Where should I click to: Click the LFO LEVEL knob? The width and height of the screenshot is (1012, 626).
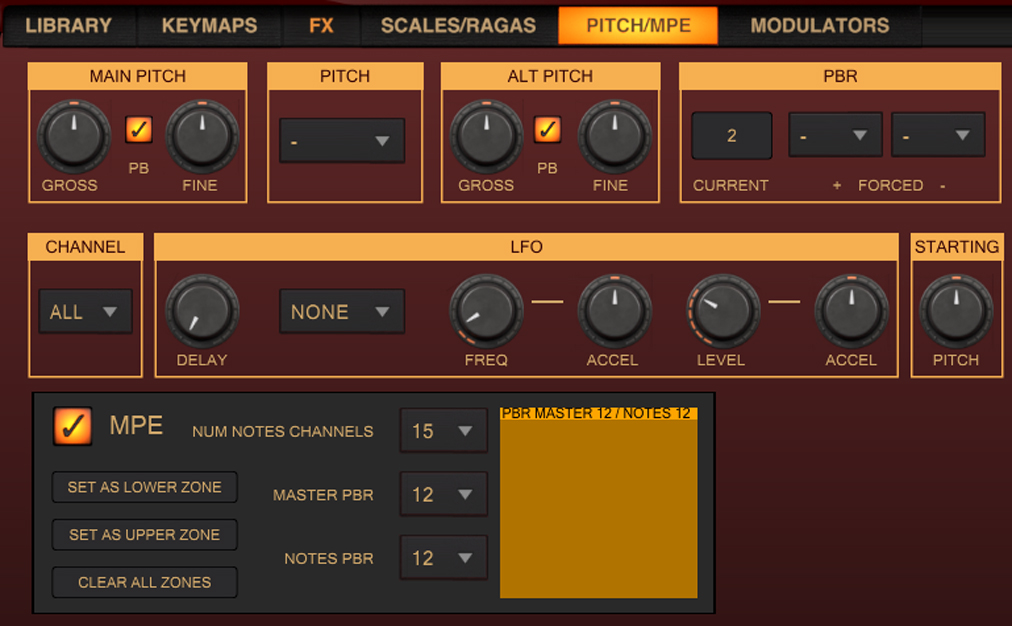click(723, 311)
